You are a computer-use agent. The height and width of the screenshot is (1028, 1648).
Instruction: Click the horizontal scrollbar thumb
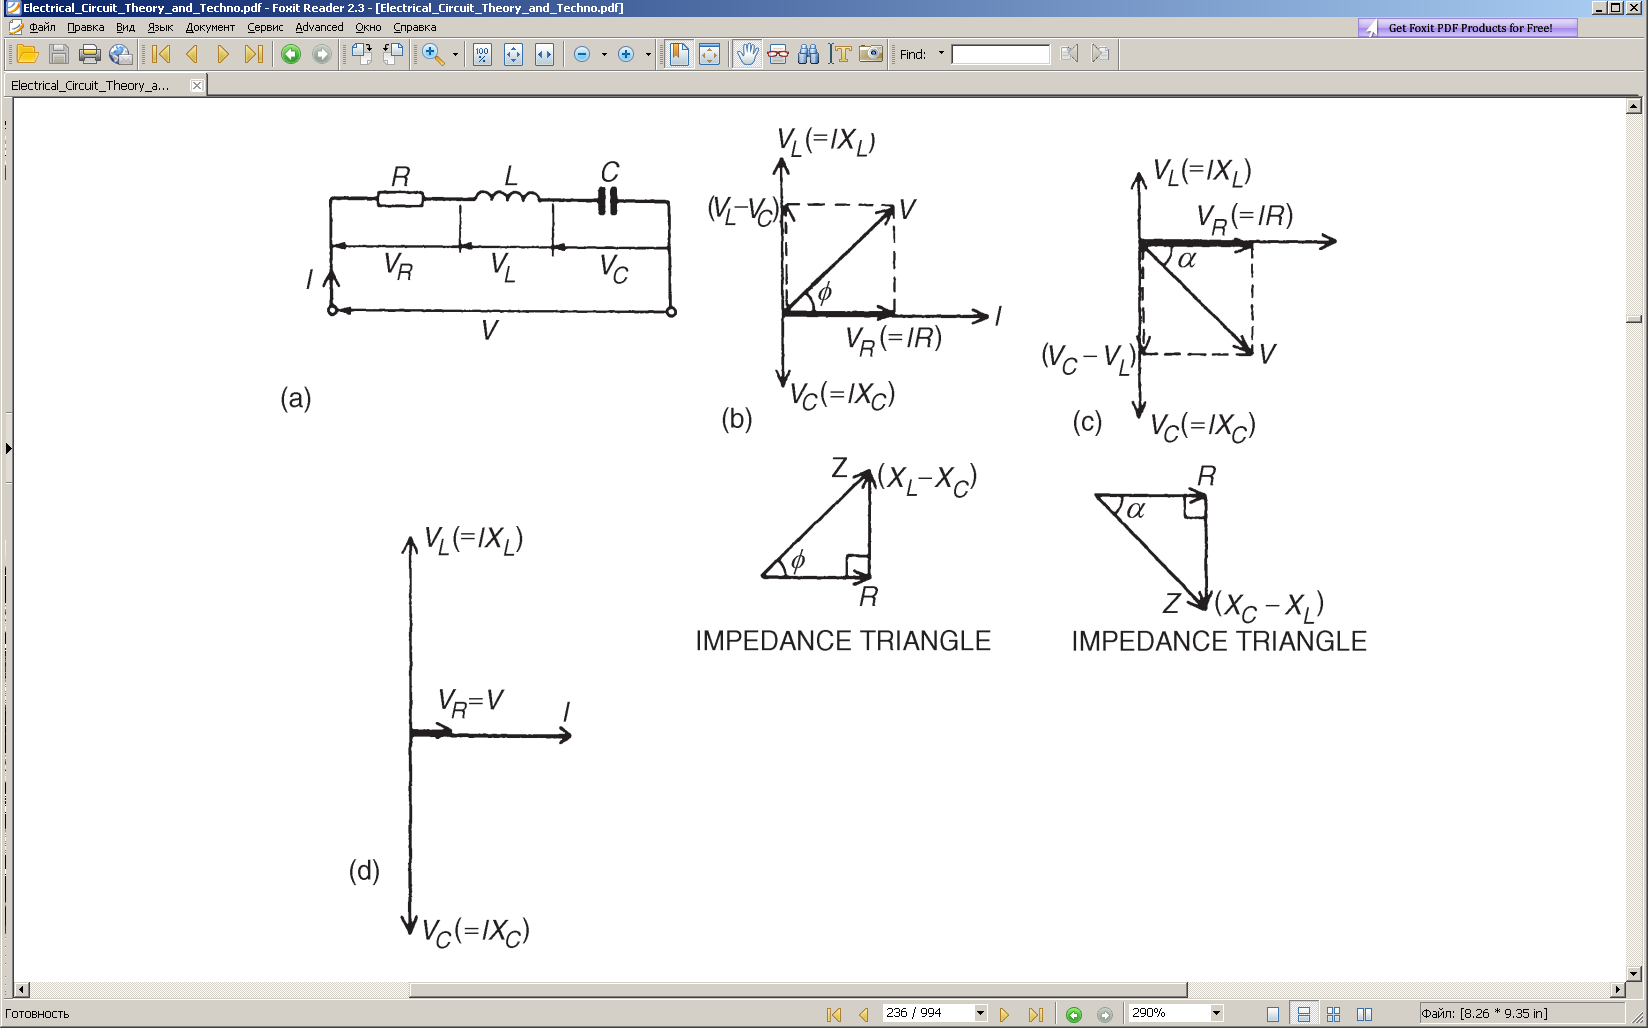(x=798, y=990)
